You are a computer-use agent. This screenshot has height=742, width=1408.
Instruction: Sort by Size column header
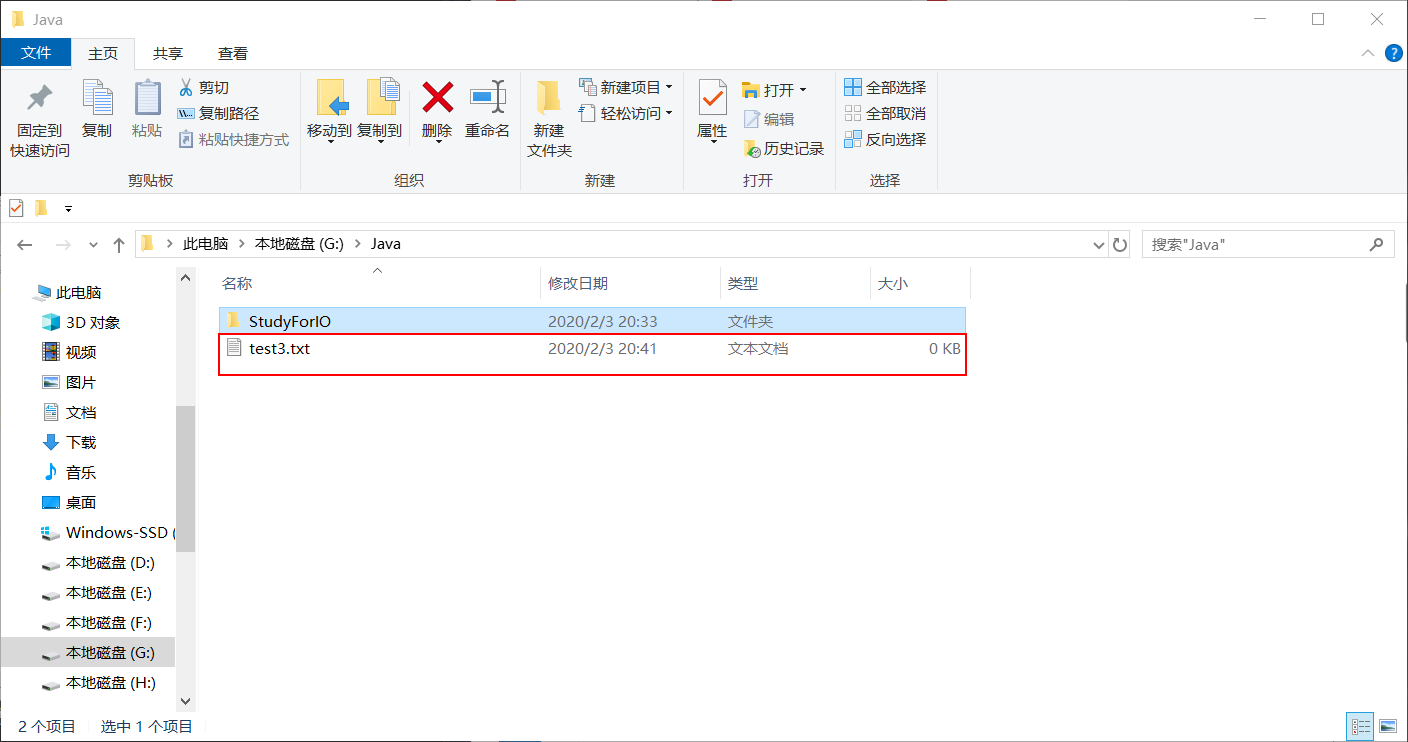[920, 283]
